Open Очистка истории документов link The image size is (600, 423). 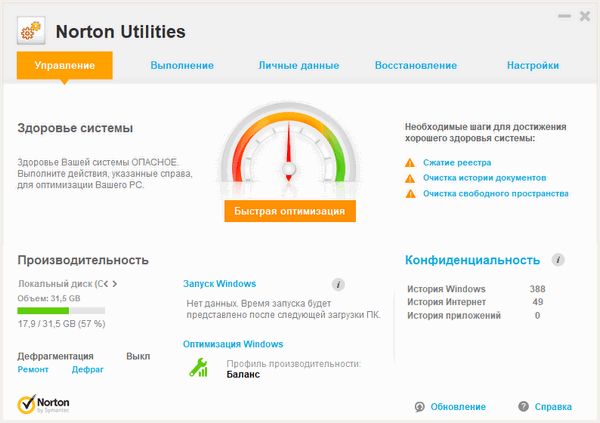point(484,178)
